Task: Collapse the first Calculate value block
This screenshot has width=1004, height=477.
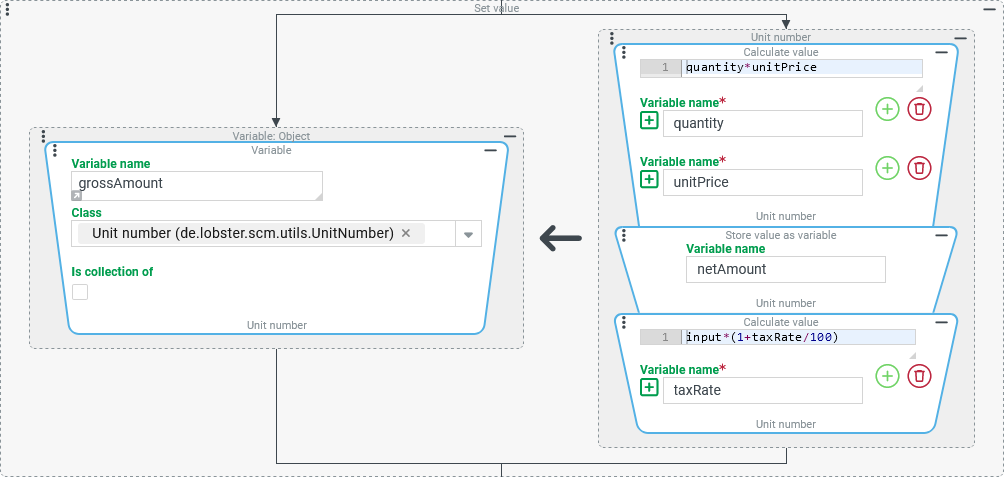Action: pos(940,52)
